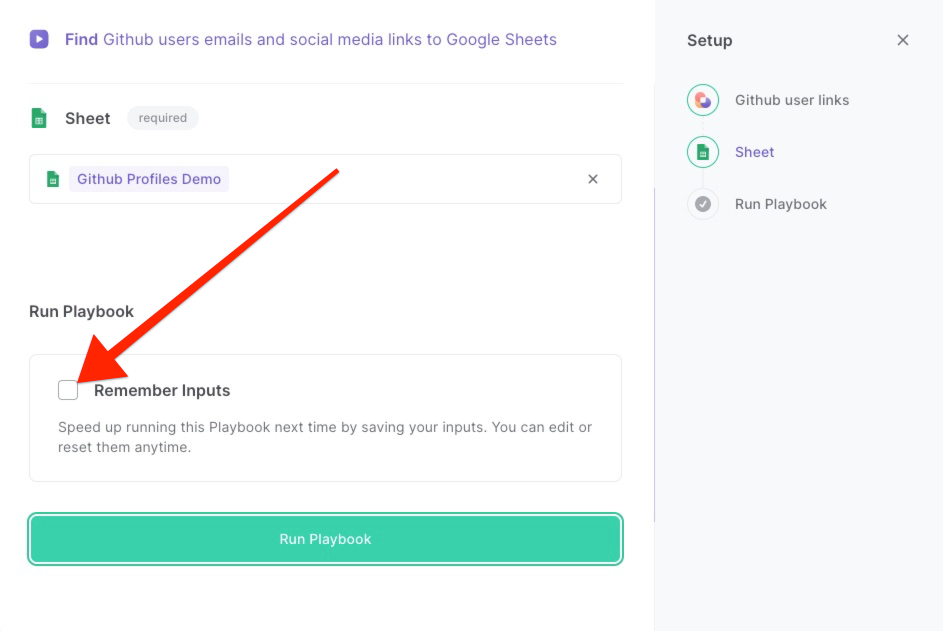The width and height of the screenshot is (943, 631).
Task: Click the green Run Playbook progress bar
Action: click(325, 538)
